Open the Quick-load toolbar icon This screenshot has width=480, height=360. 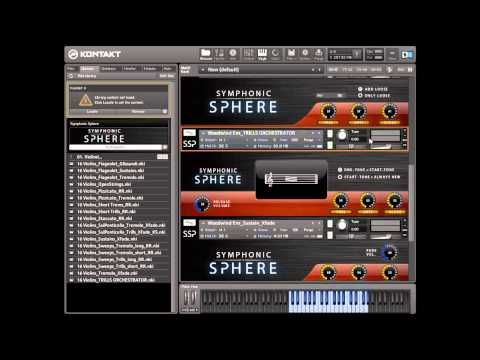click(x=275, y=54)
